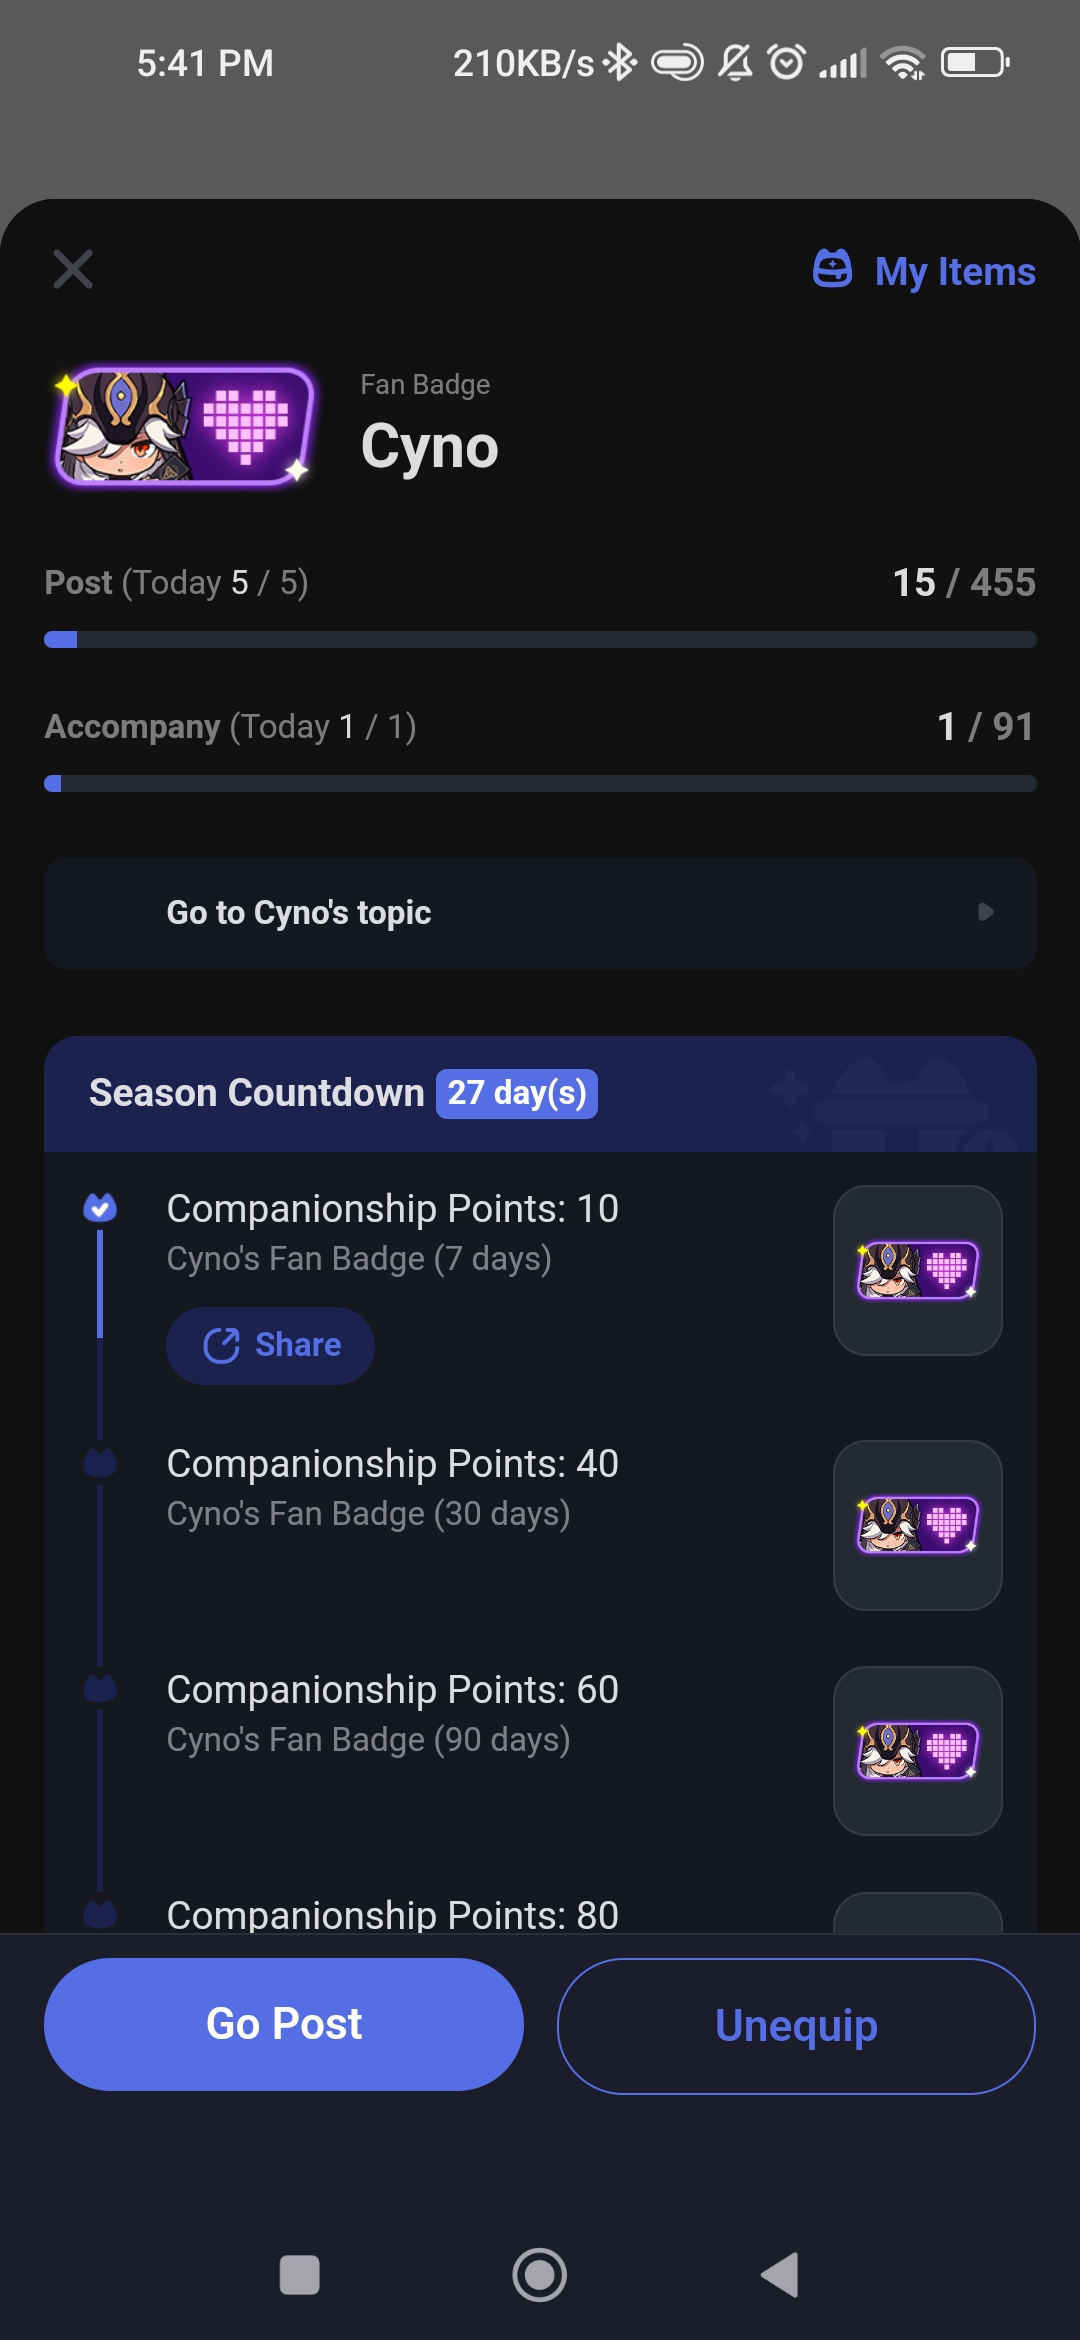Open the 90 days badge reward thumbnail
This screenshot has width=1080, height=2340.
click(x=918, y=1751)
